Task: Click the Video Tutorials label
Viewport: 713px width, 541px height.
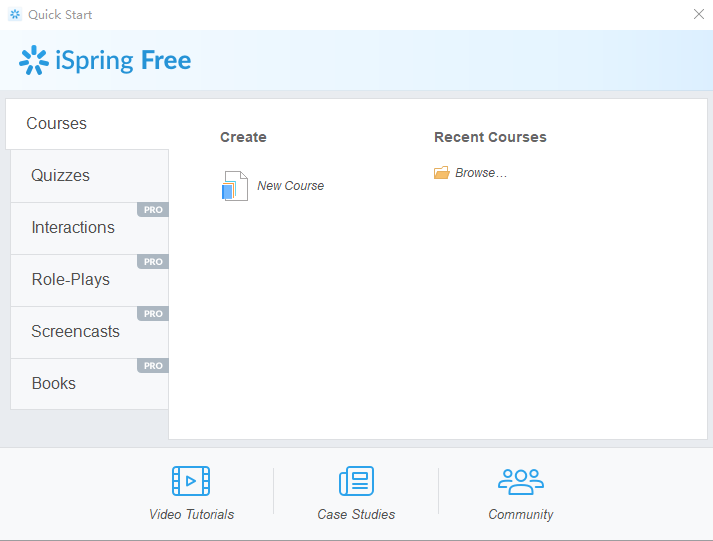Action: pos(191,514)
